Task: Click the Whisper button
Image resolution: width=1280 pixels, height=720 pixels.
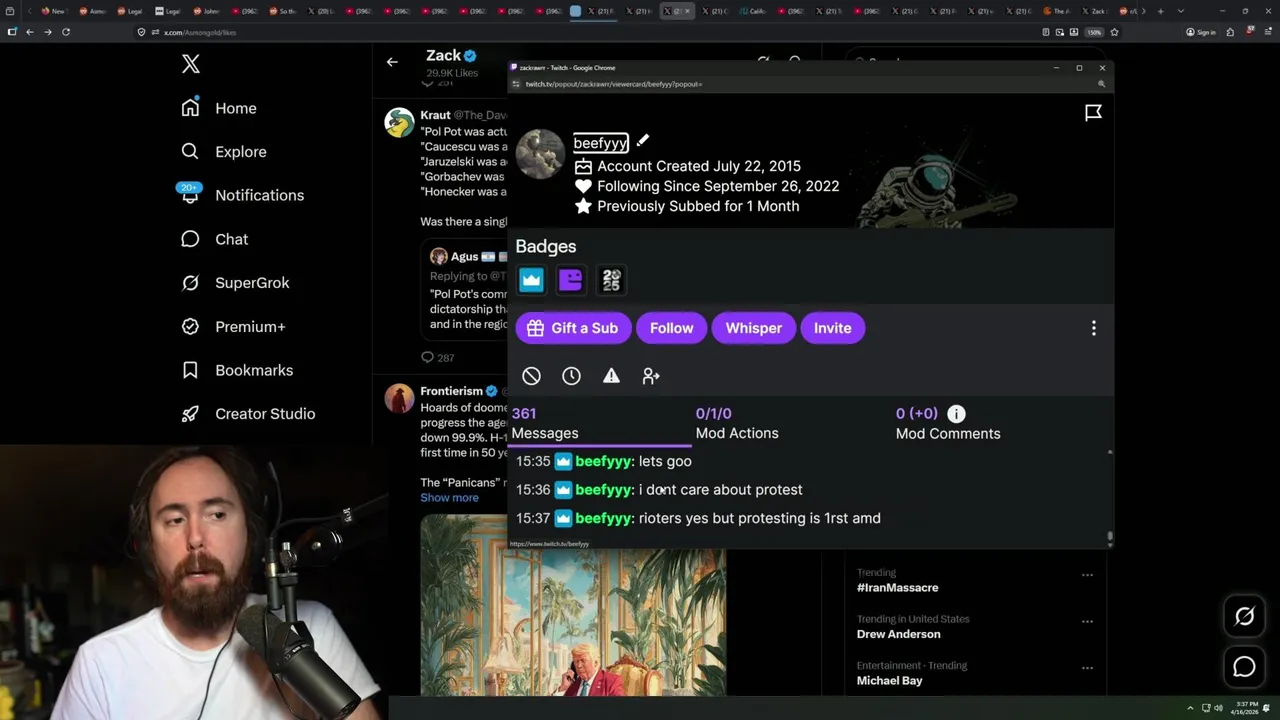Action: pos(754,328)
